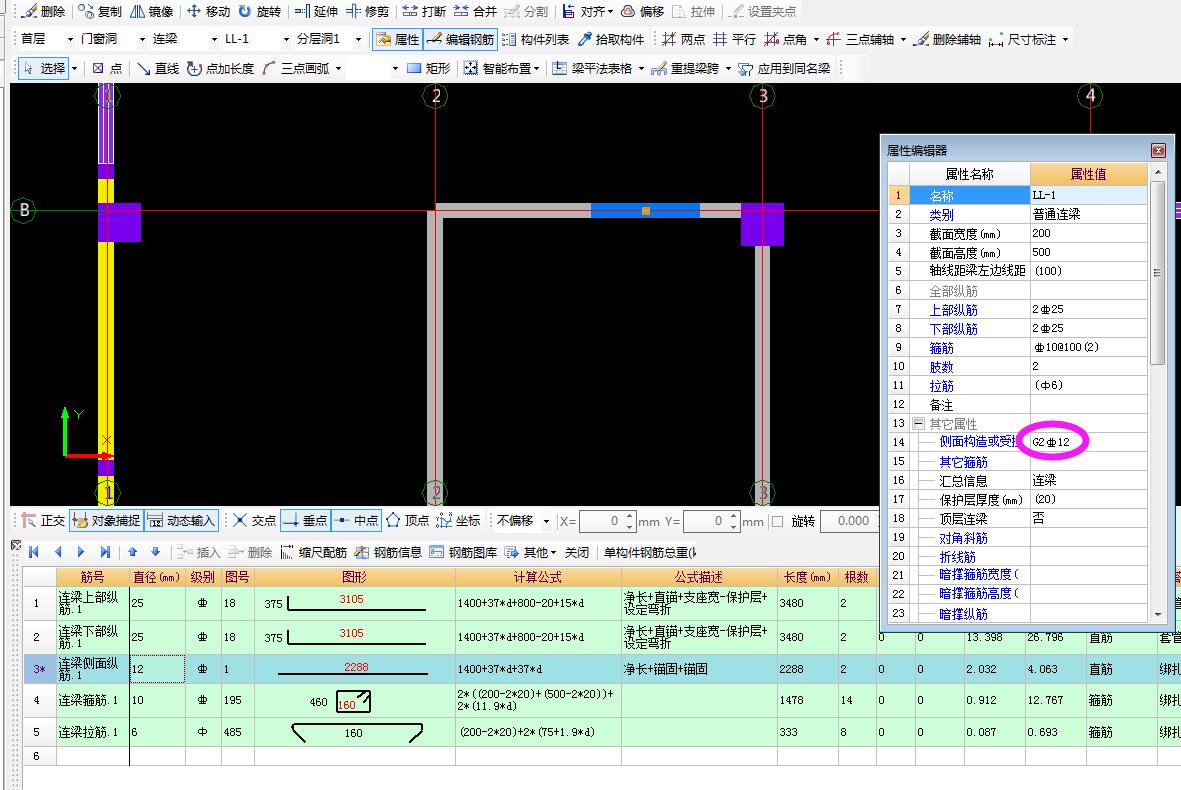Select the 两点 two-point axis tool
1181x790 pixels.
(x=683, y=39)
